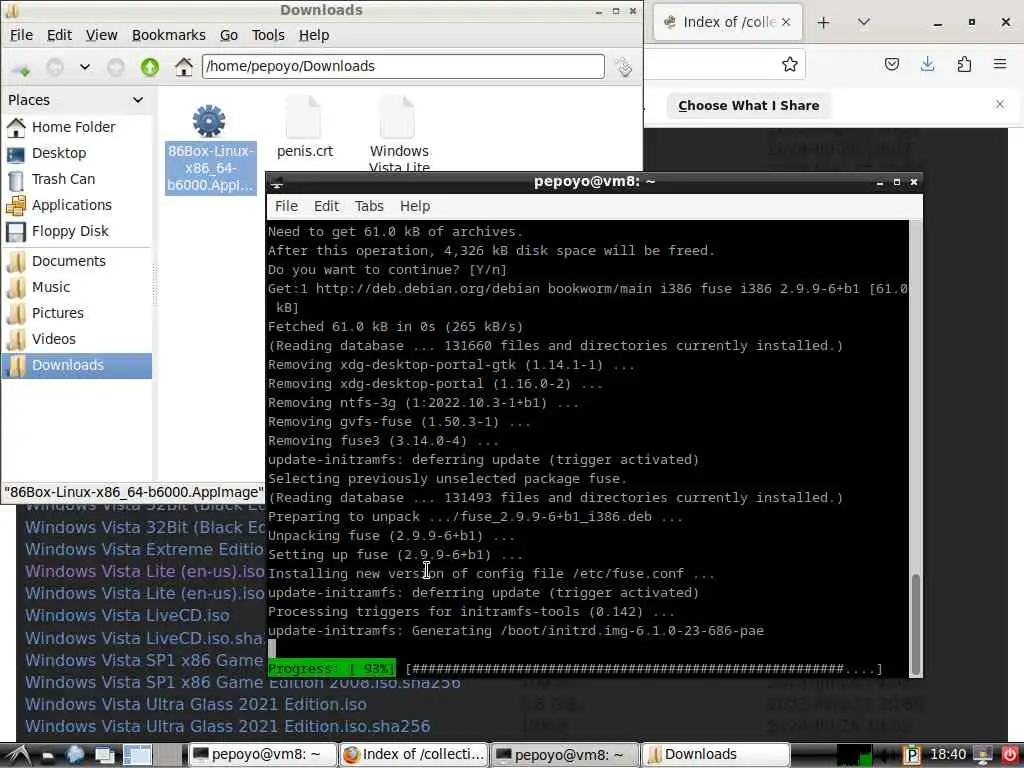Open browser extensions puzzle icon
The height and width of the screenshot is (768, 1024).
pyautogui.click(x=964, y=64)
